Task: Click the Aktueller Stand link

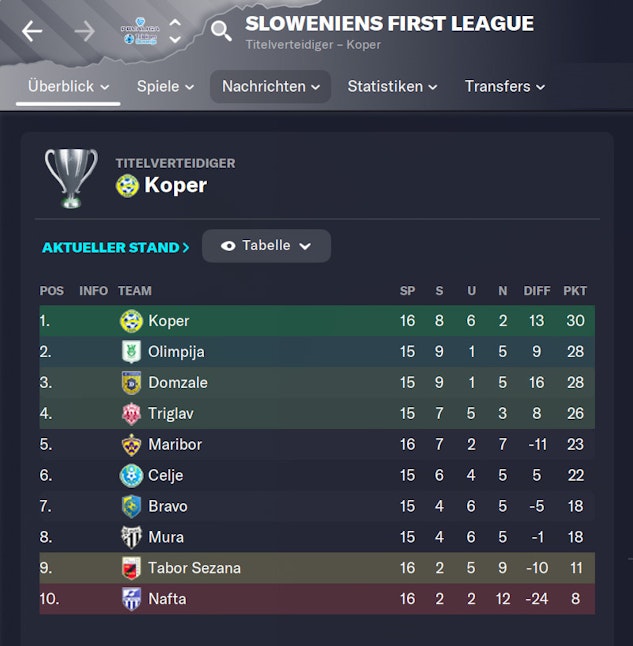Action: click(x=115, y=247)
